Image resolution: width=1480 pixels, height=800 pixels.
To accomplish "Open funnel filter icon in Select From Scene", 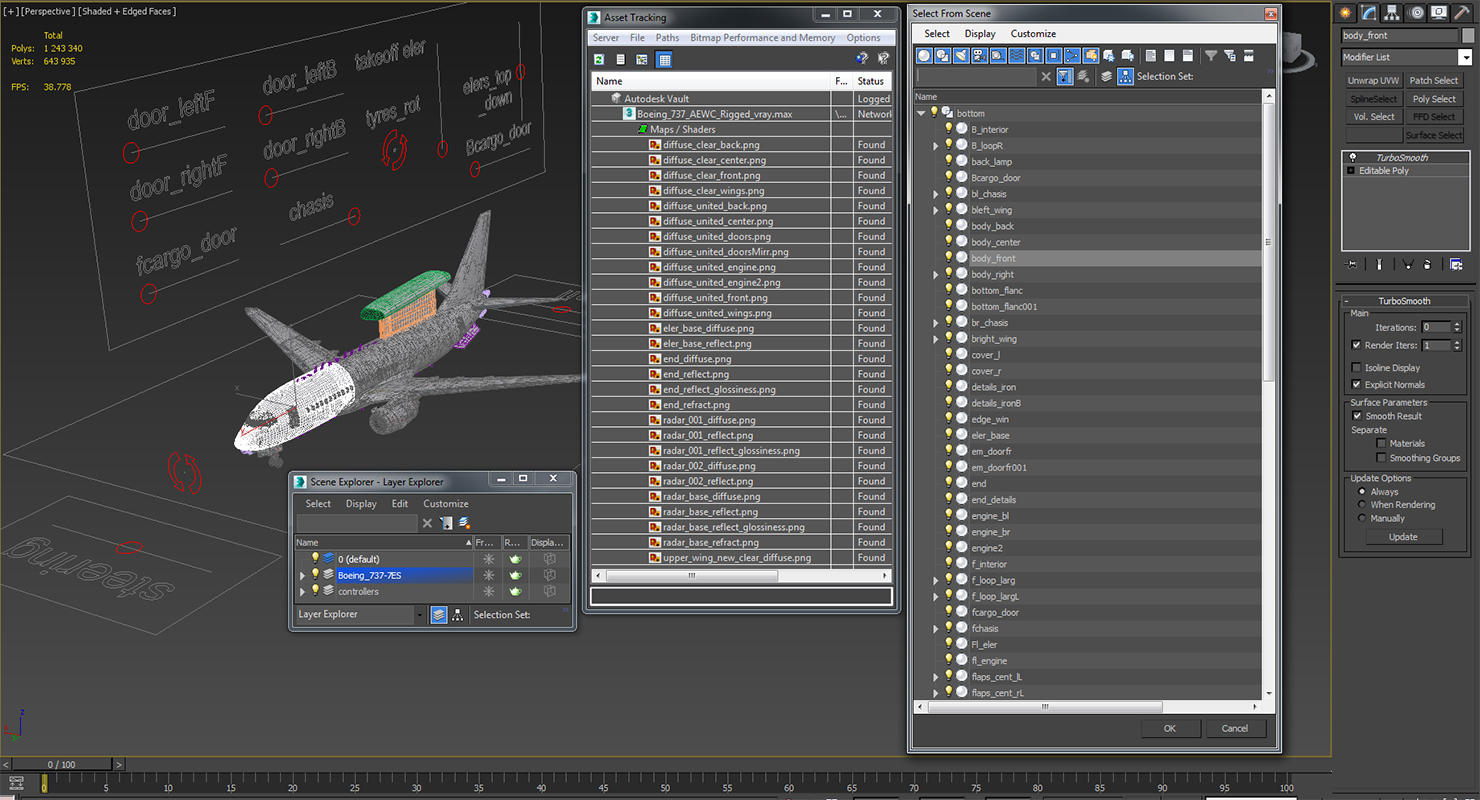I will [x=1211, y=56].
